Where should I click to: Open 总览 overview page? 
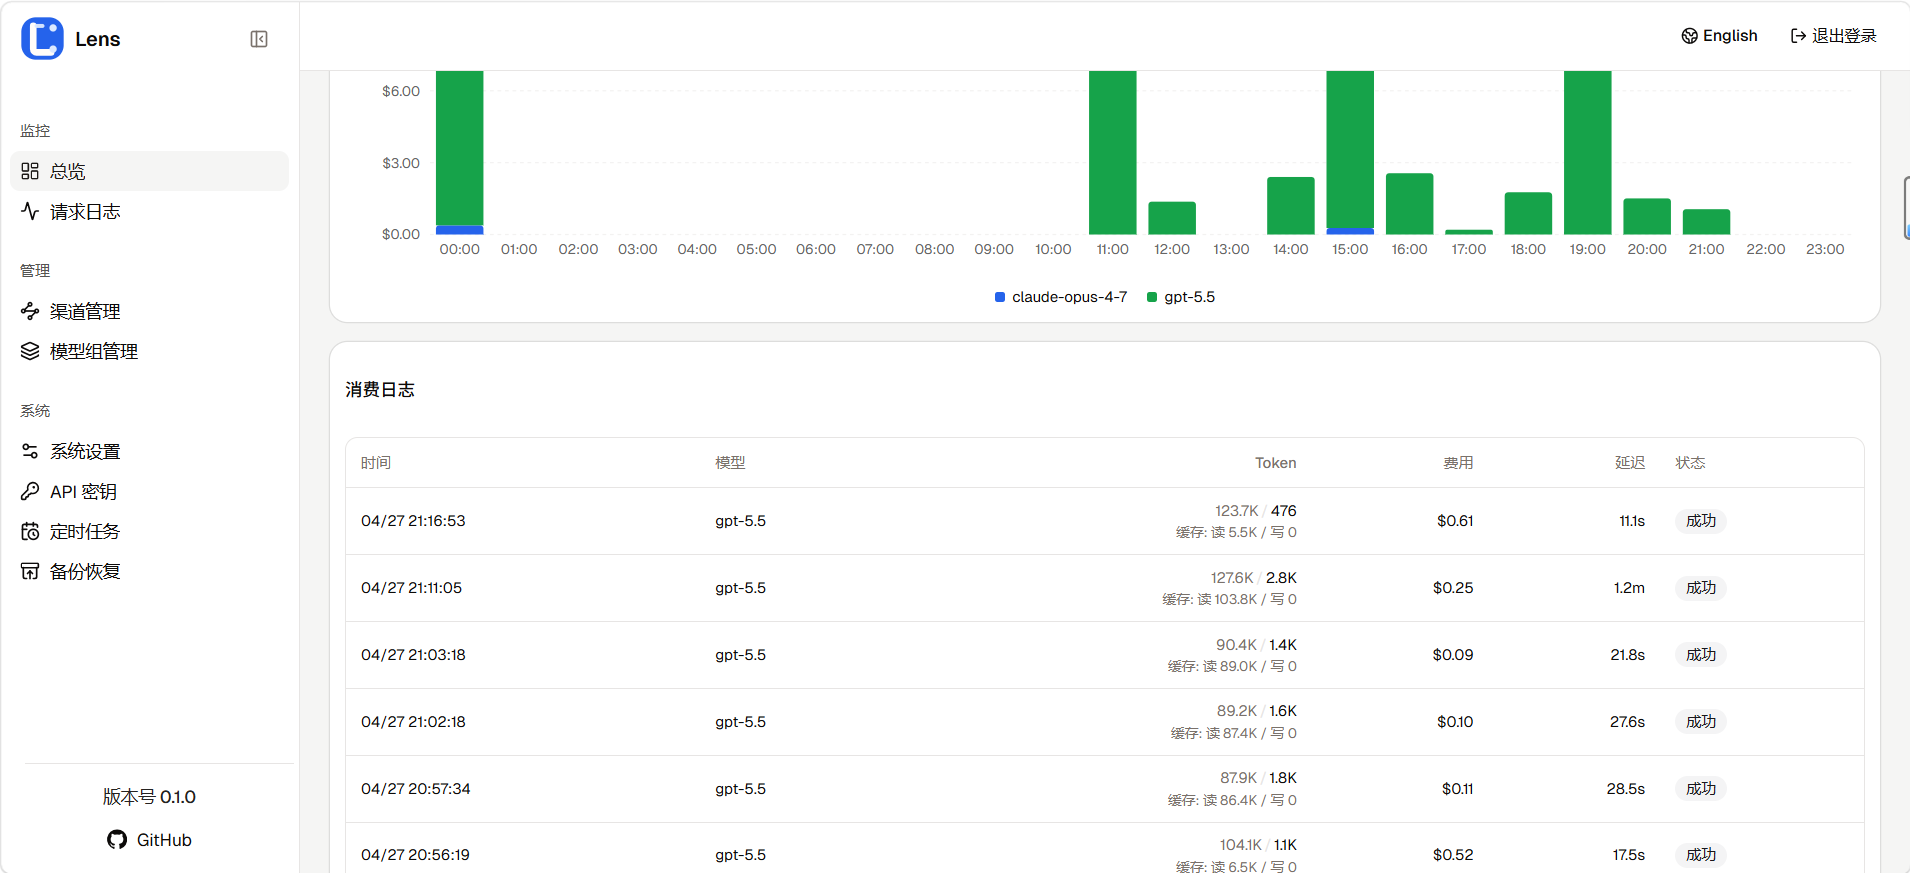coord(68,171)
